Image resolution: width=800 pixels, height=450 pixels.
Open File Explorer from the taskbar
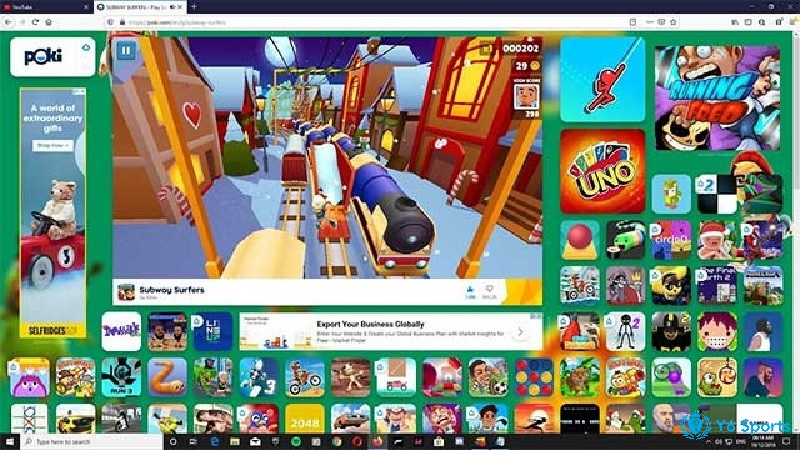235,442
